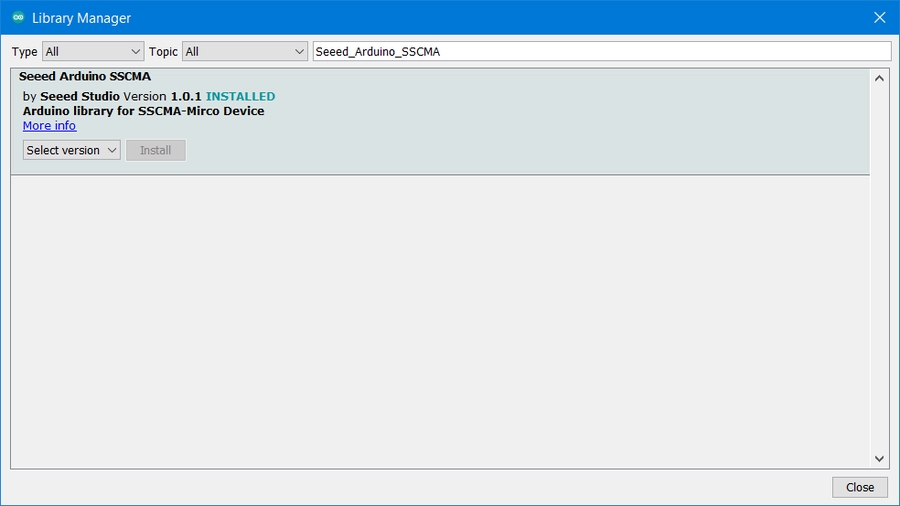Click the scroll up arrow of results list
Screen dimensions: 900x506
tap(879, 78)
